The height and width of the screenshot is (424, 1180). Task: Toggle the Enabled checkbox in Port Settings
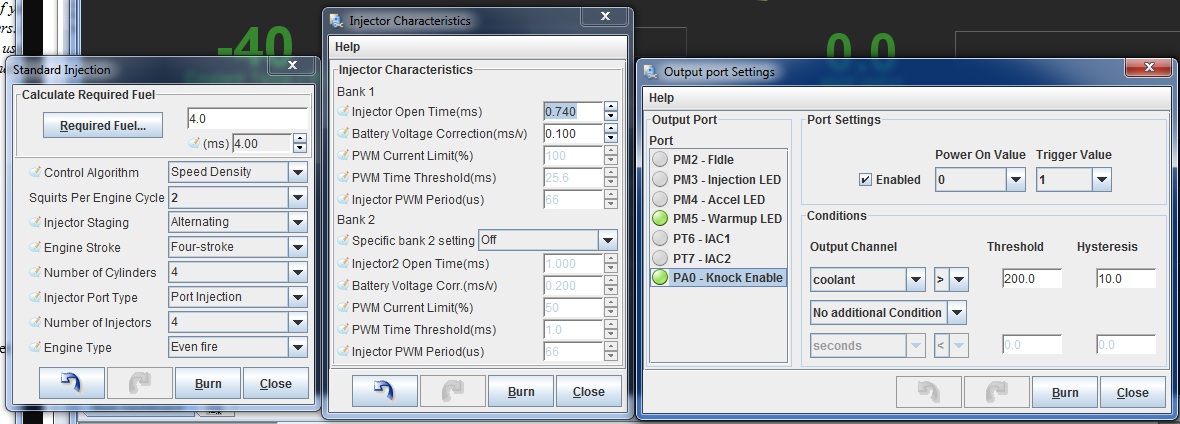coord(865,180)
